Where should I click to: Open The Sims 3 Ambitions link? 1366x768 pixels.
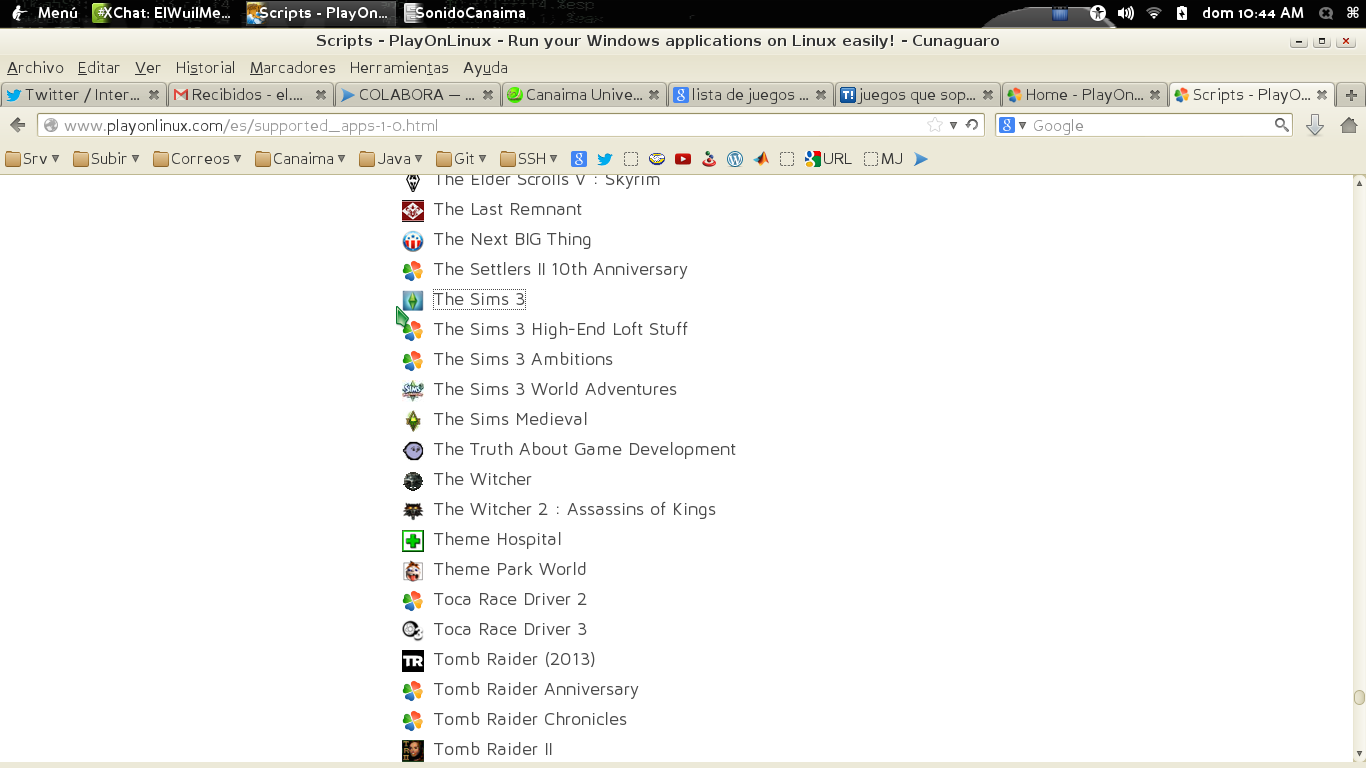point(523,359)
